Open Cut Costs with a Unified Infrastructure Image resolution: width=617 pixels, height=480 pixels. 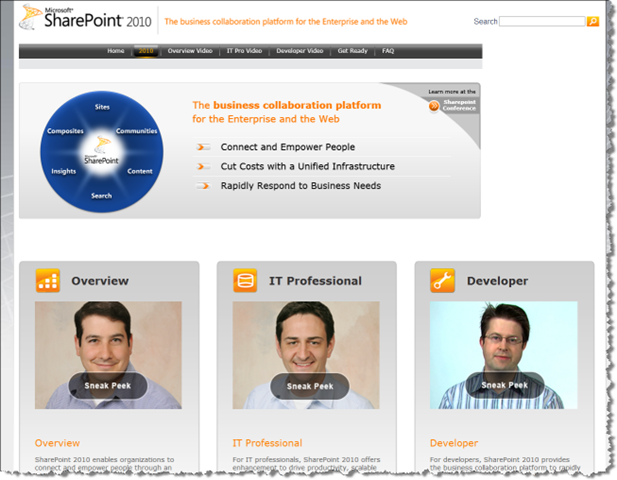[308, 166]
